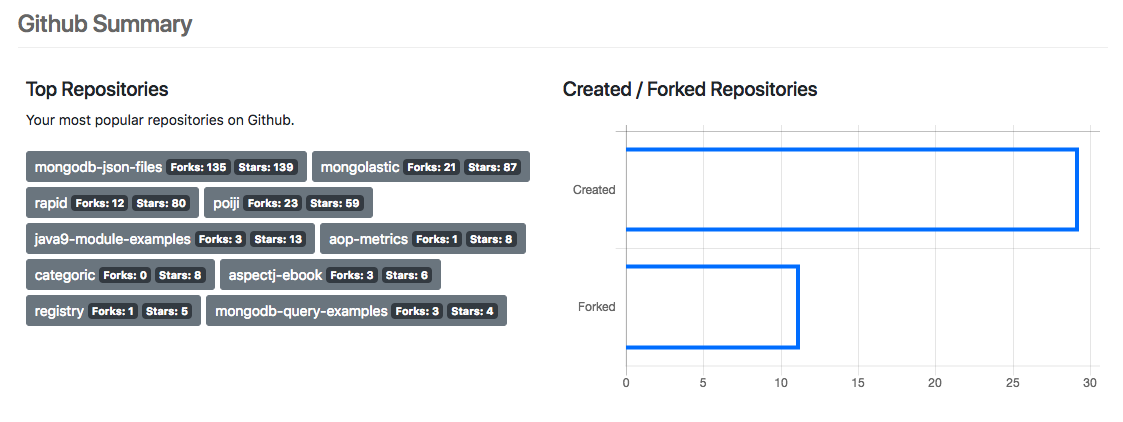Select the Stars: 87 badge on mongolastic

point(493,167)
